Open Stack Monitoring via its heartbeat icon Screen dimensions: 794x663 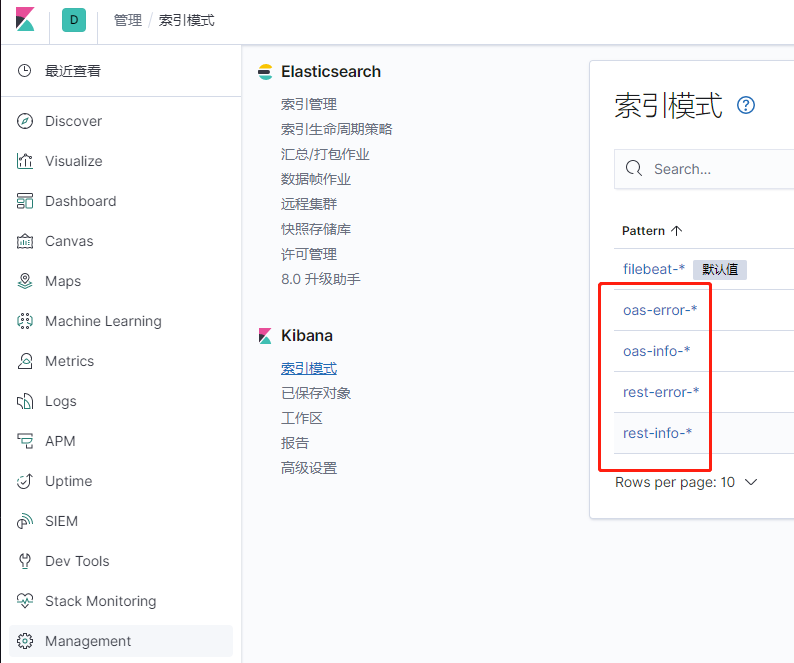(x=25, y=601)
